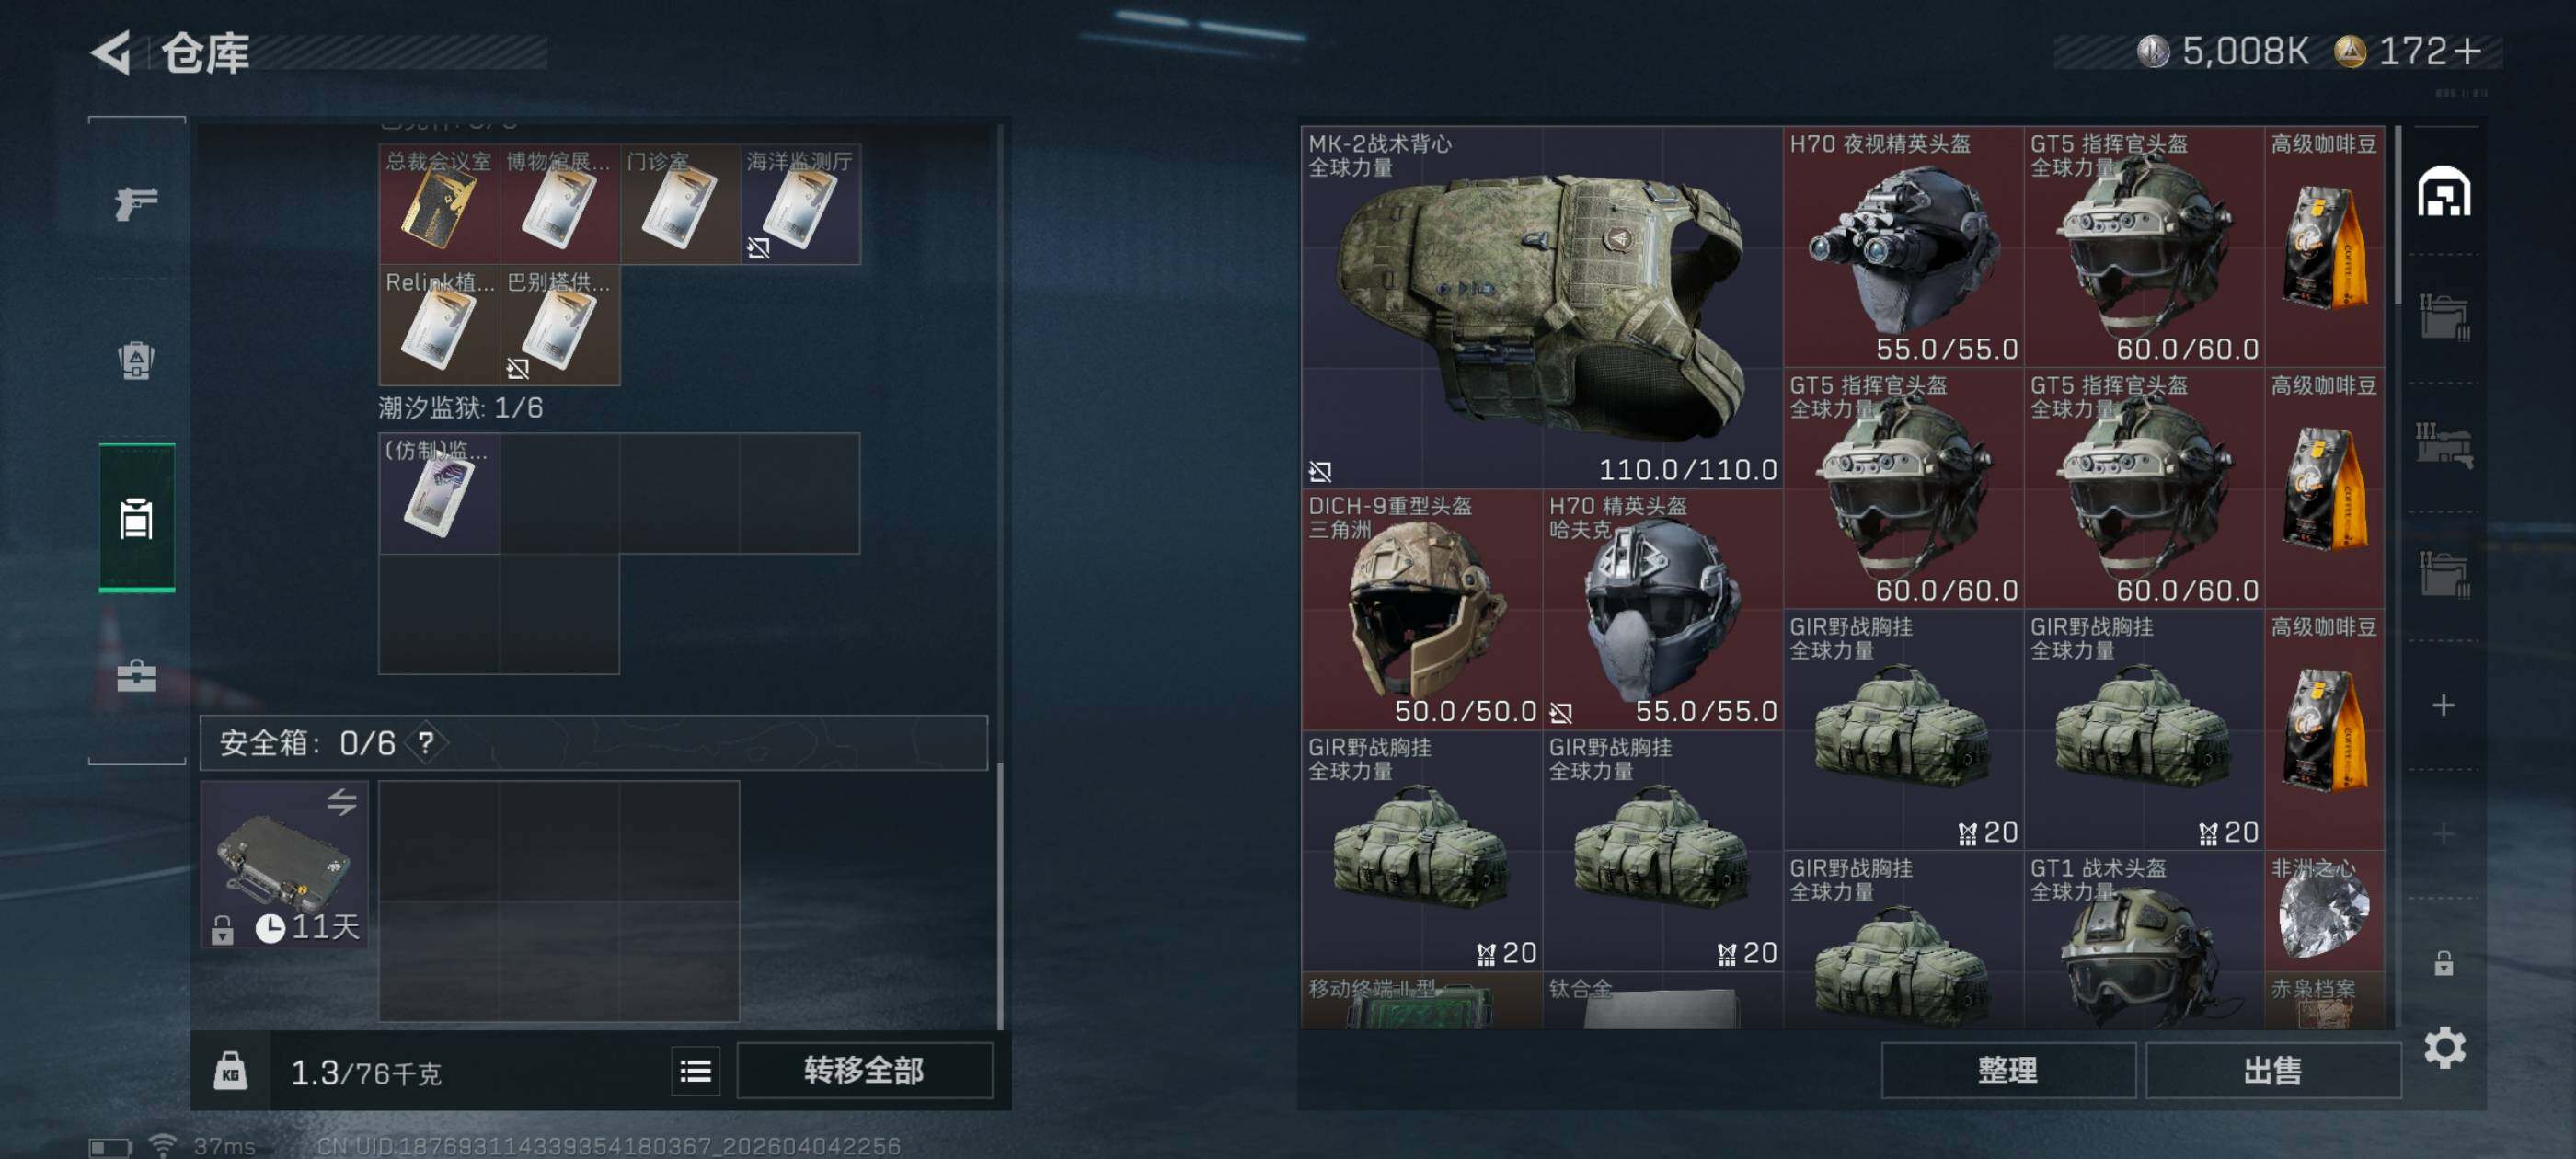Open the backpack tab in left sidebar
The width and height of the screenshot is (2576, 1159).
tap(136, 360)
